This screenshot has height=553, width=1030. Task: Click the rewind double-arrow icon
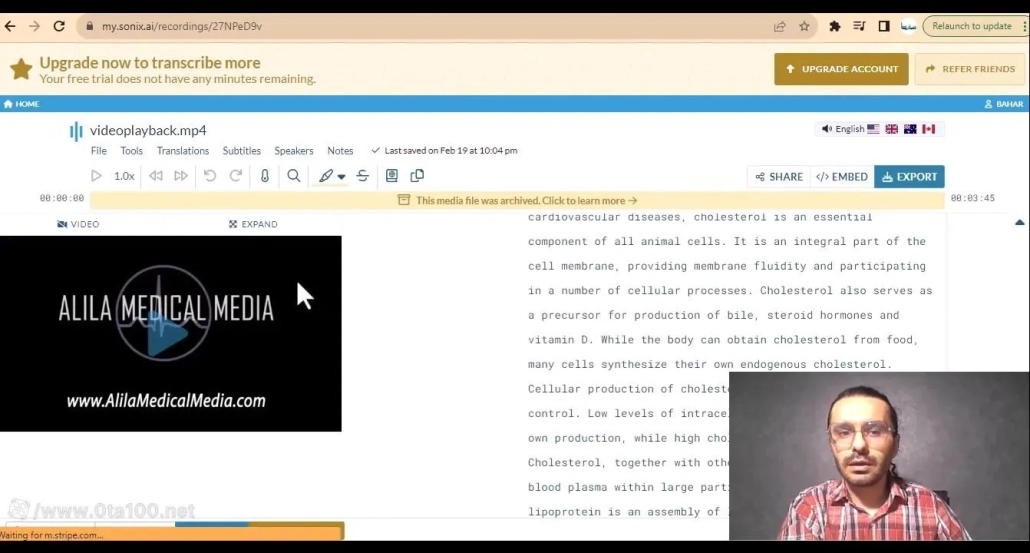156,176
